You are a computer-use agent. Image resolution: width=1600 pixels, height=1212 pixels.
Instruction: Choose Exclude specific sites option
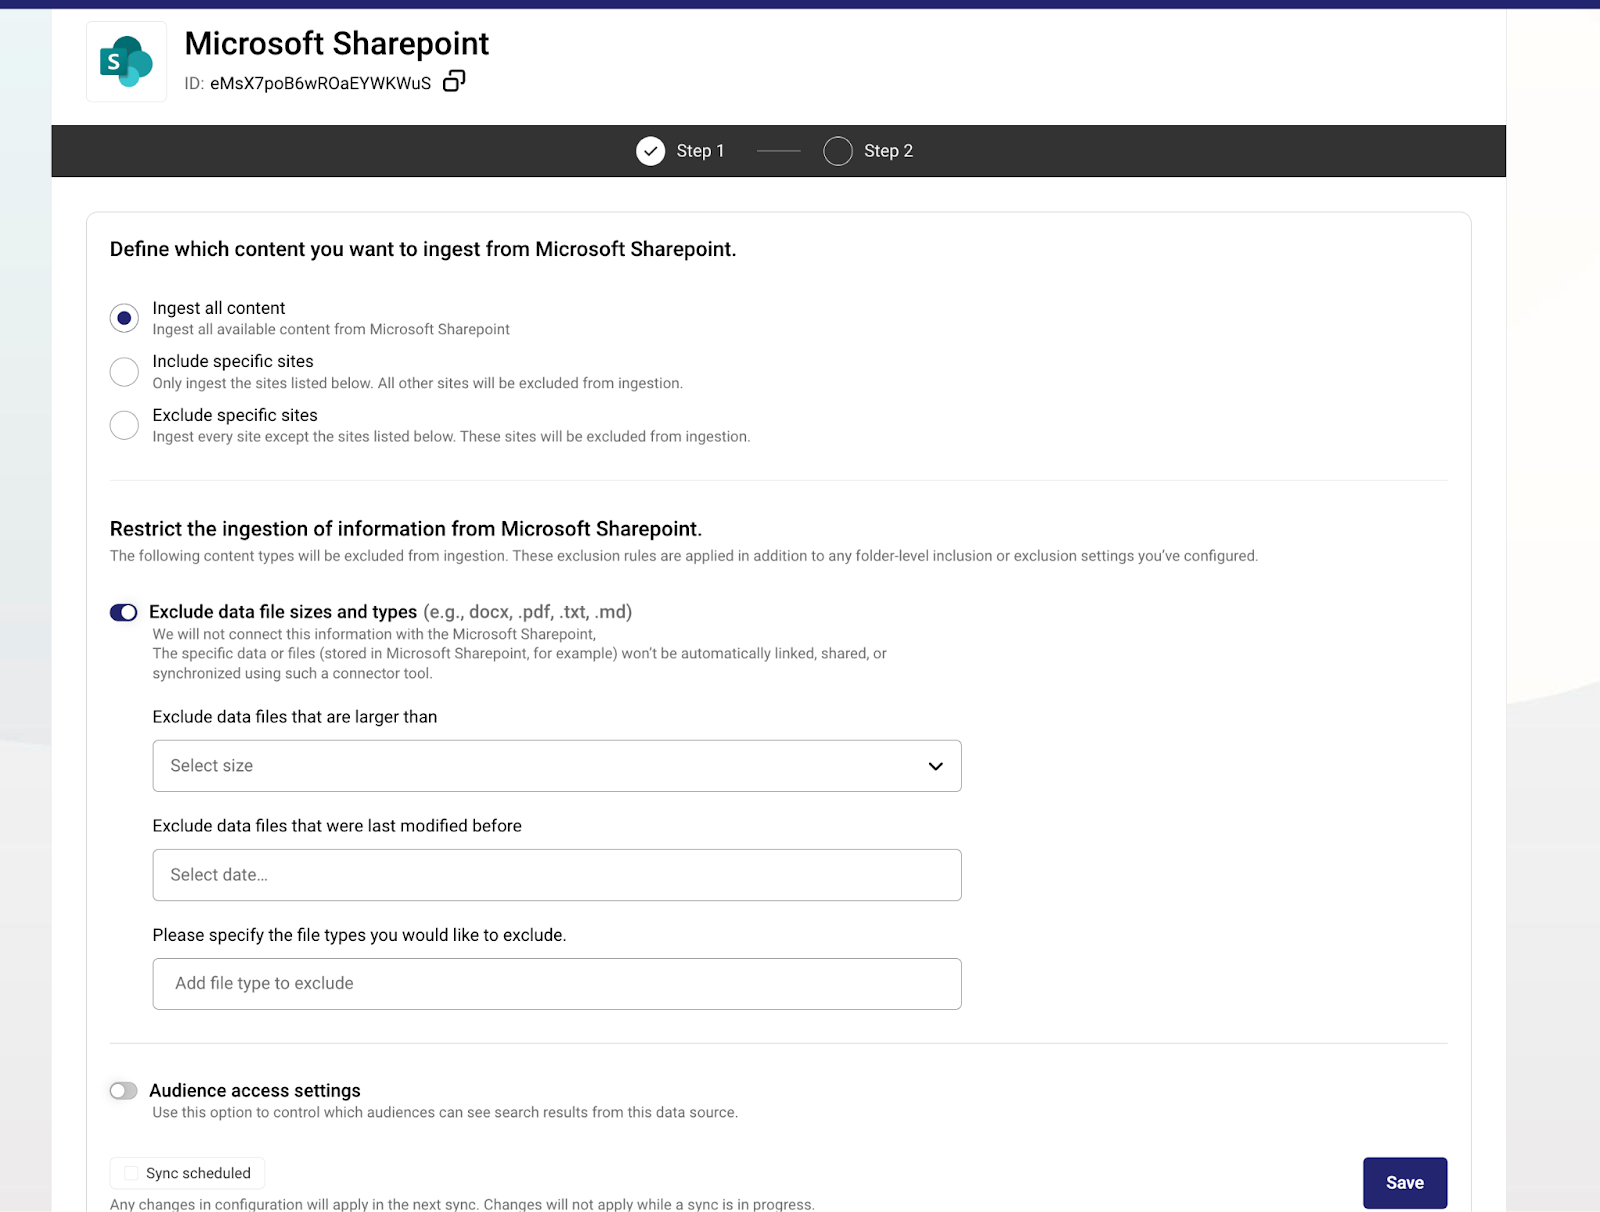tap(124, 425)
